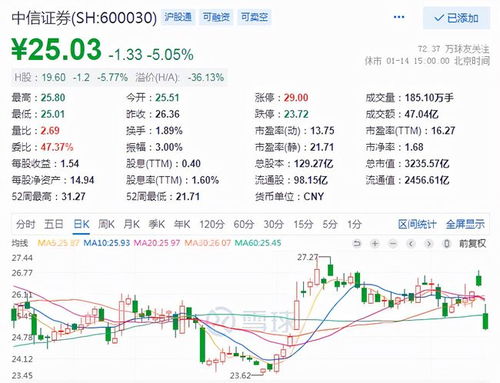Click the 可融资 tag
Screen dimensions: 500x383
(216, 17)
